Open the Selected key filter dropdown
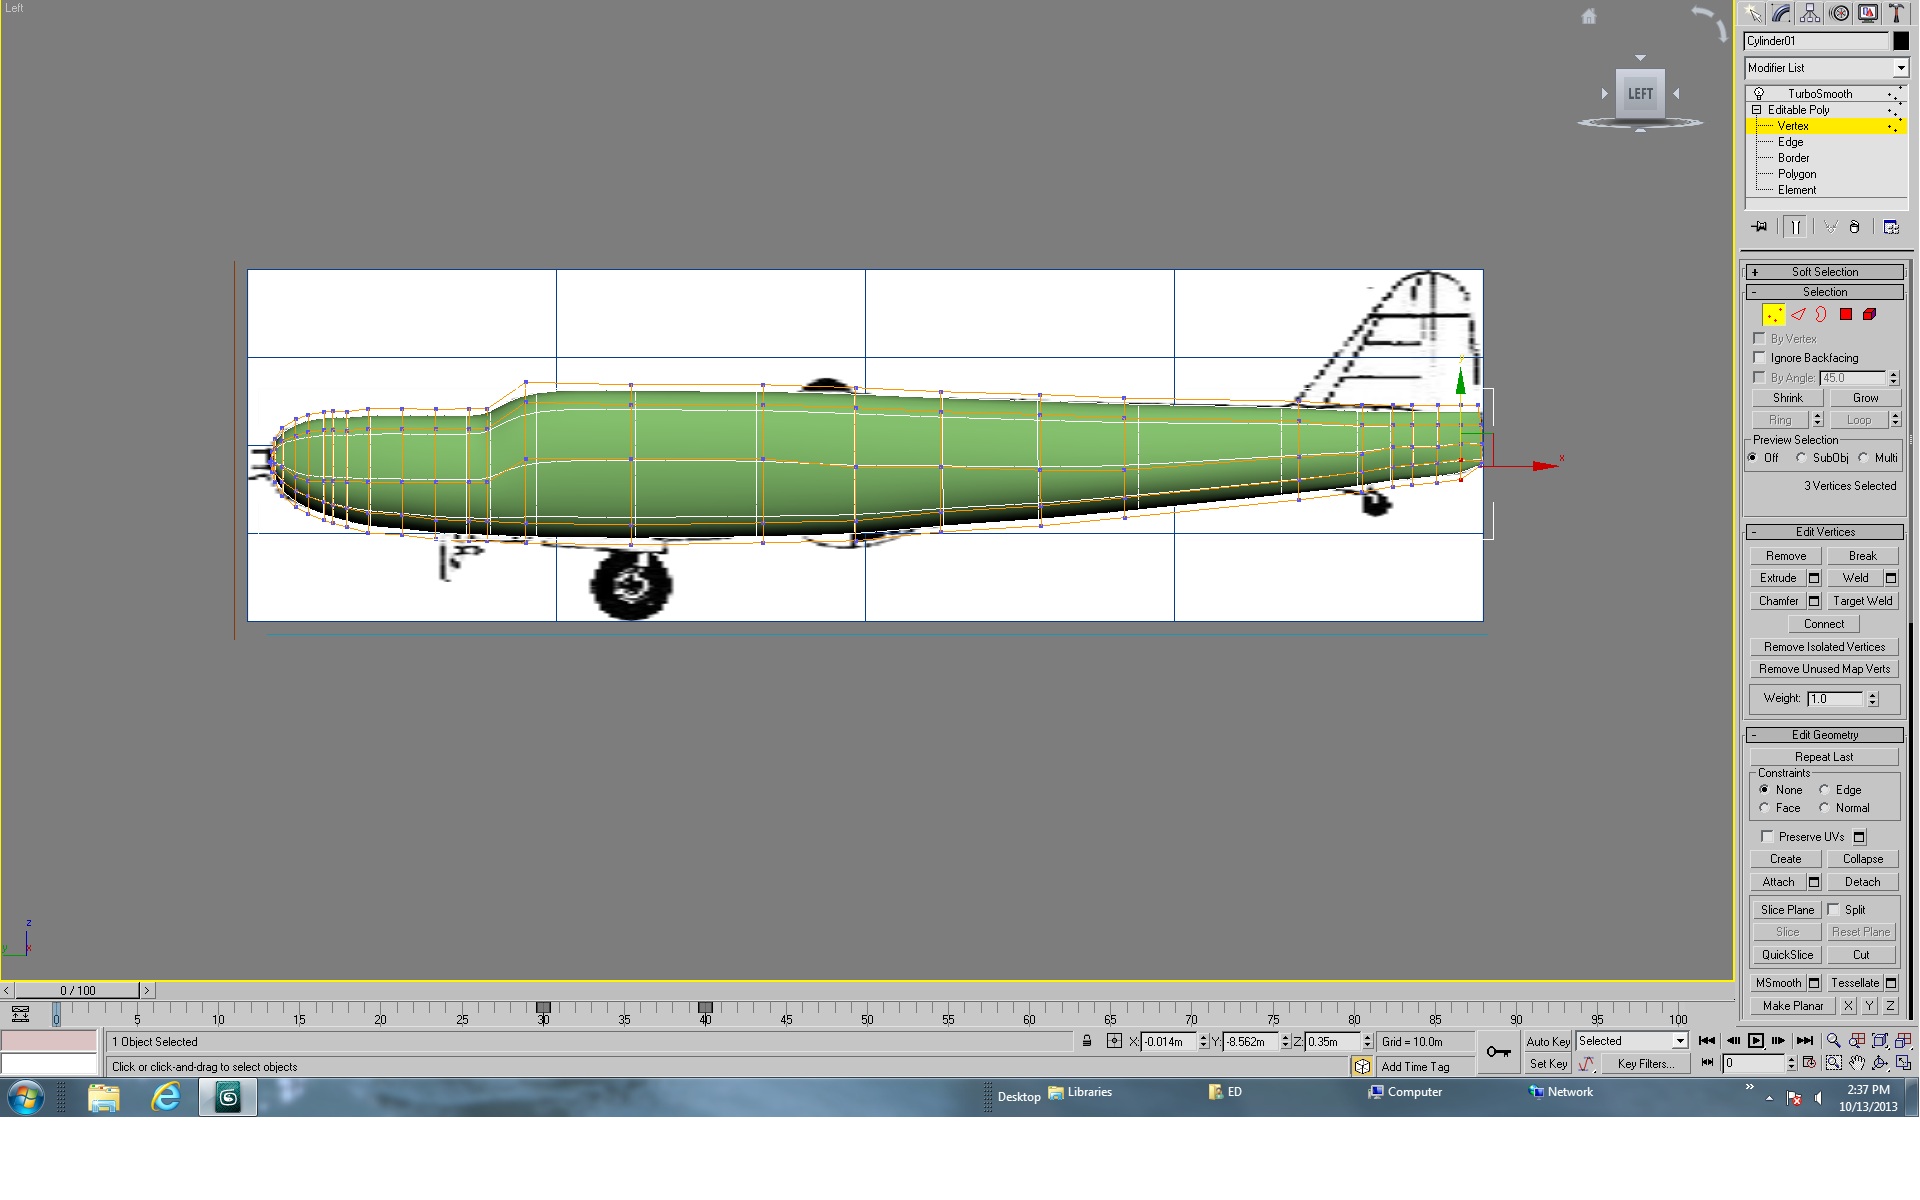The width and height of the screenshot is (1920, 1200). coord(1632,1041)
